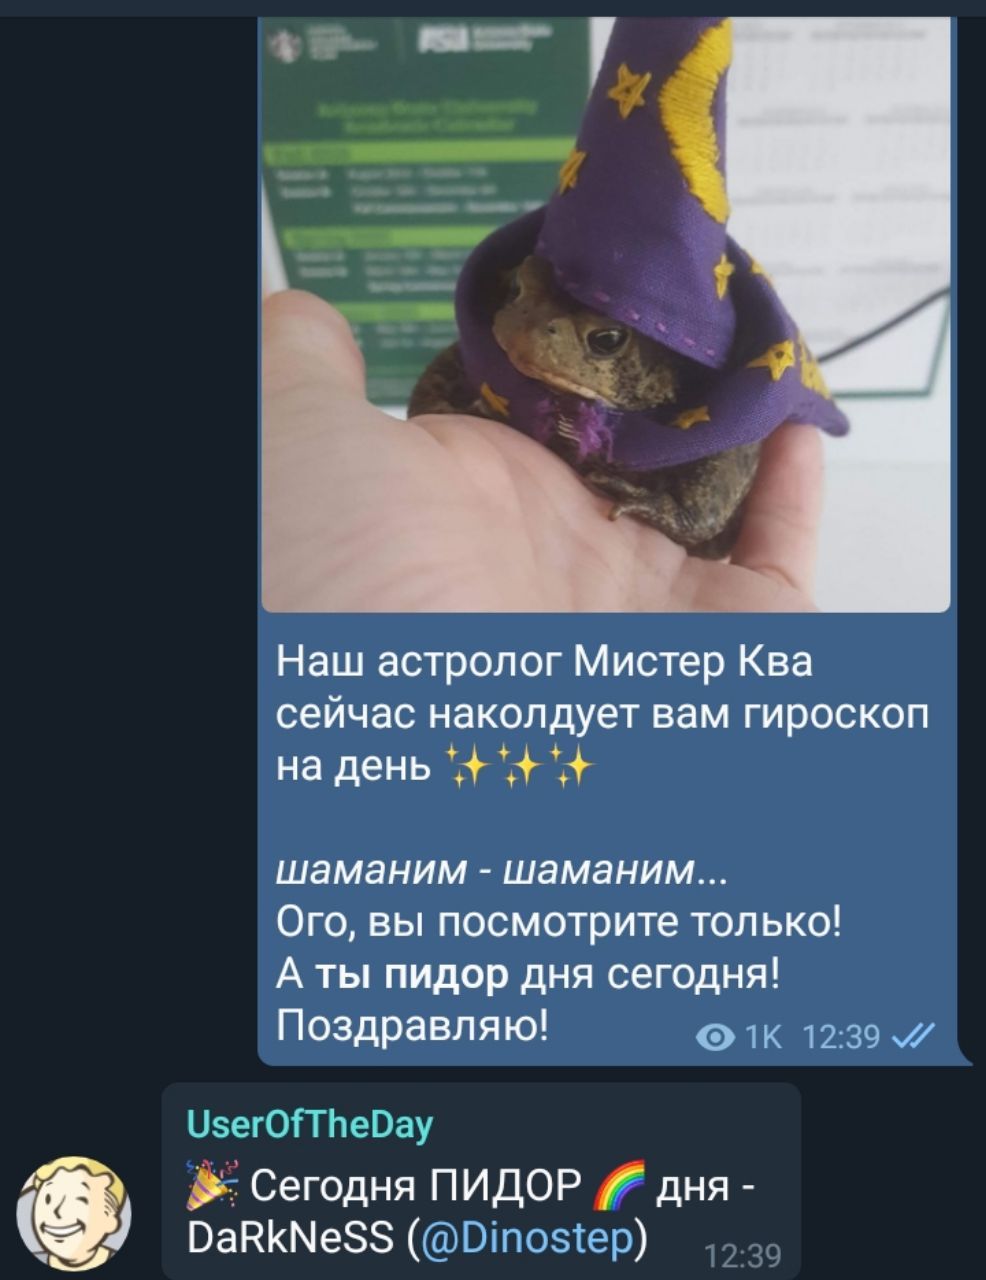986x1280 pixels.
Task: Click the channel post 12:39 timestamp
Action: [x=840, y=1039]
